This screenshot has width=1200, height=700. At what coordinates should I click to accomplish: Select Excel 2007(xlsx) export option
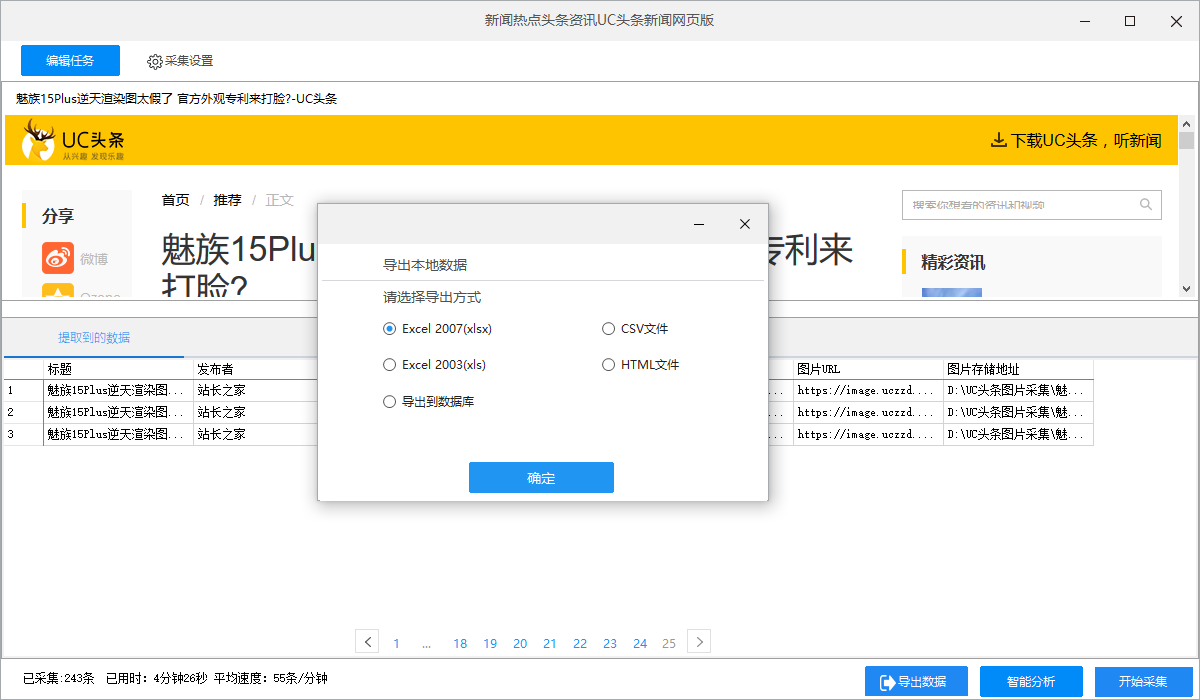pos(390,328)
